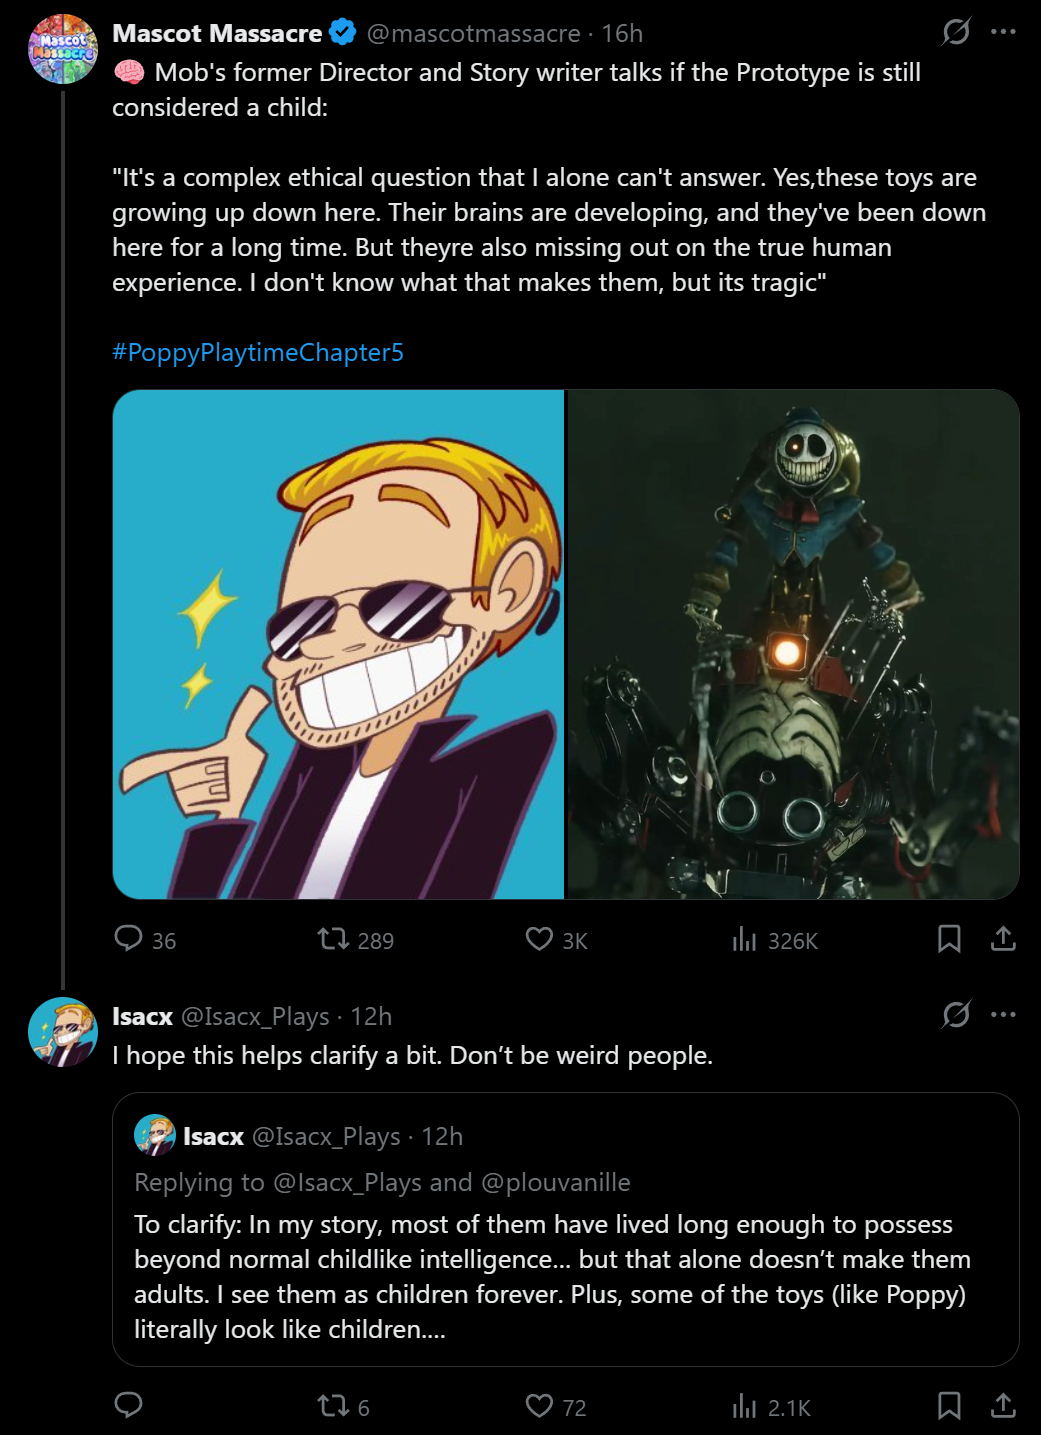This screenshot has height=1435, width=1041.
Task: Reply to Mascot Massacre's post
Action: click(x=129, y=939)
